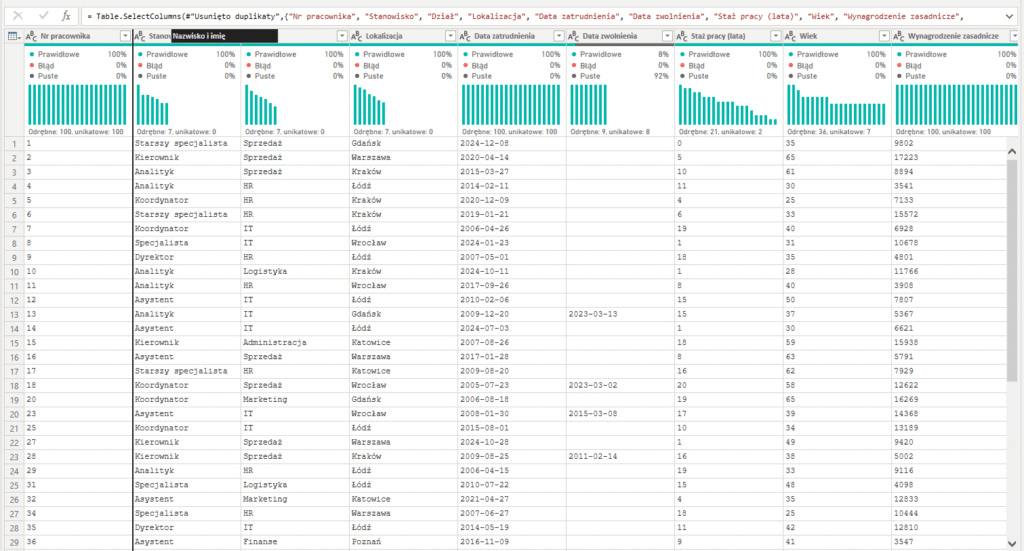Image resolution: width=1024 pixels, height=551 pixels.
Task: Click ABC type icon for Lokalizacja column
Action: [x=357, y=36]
